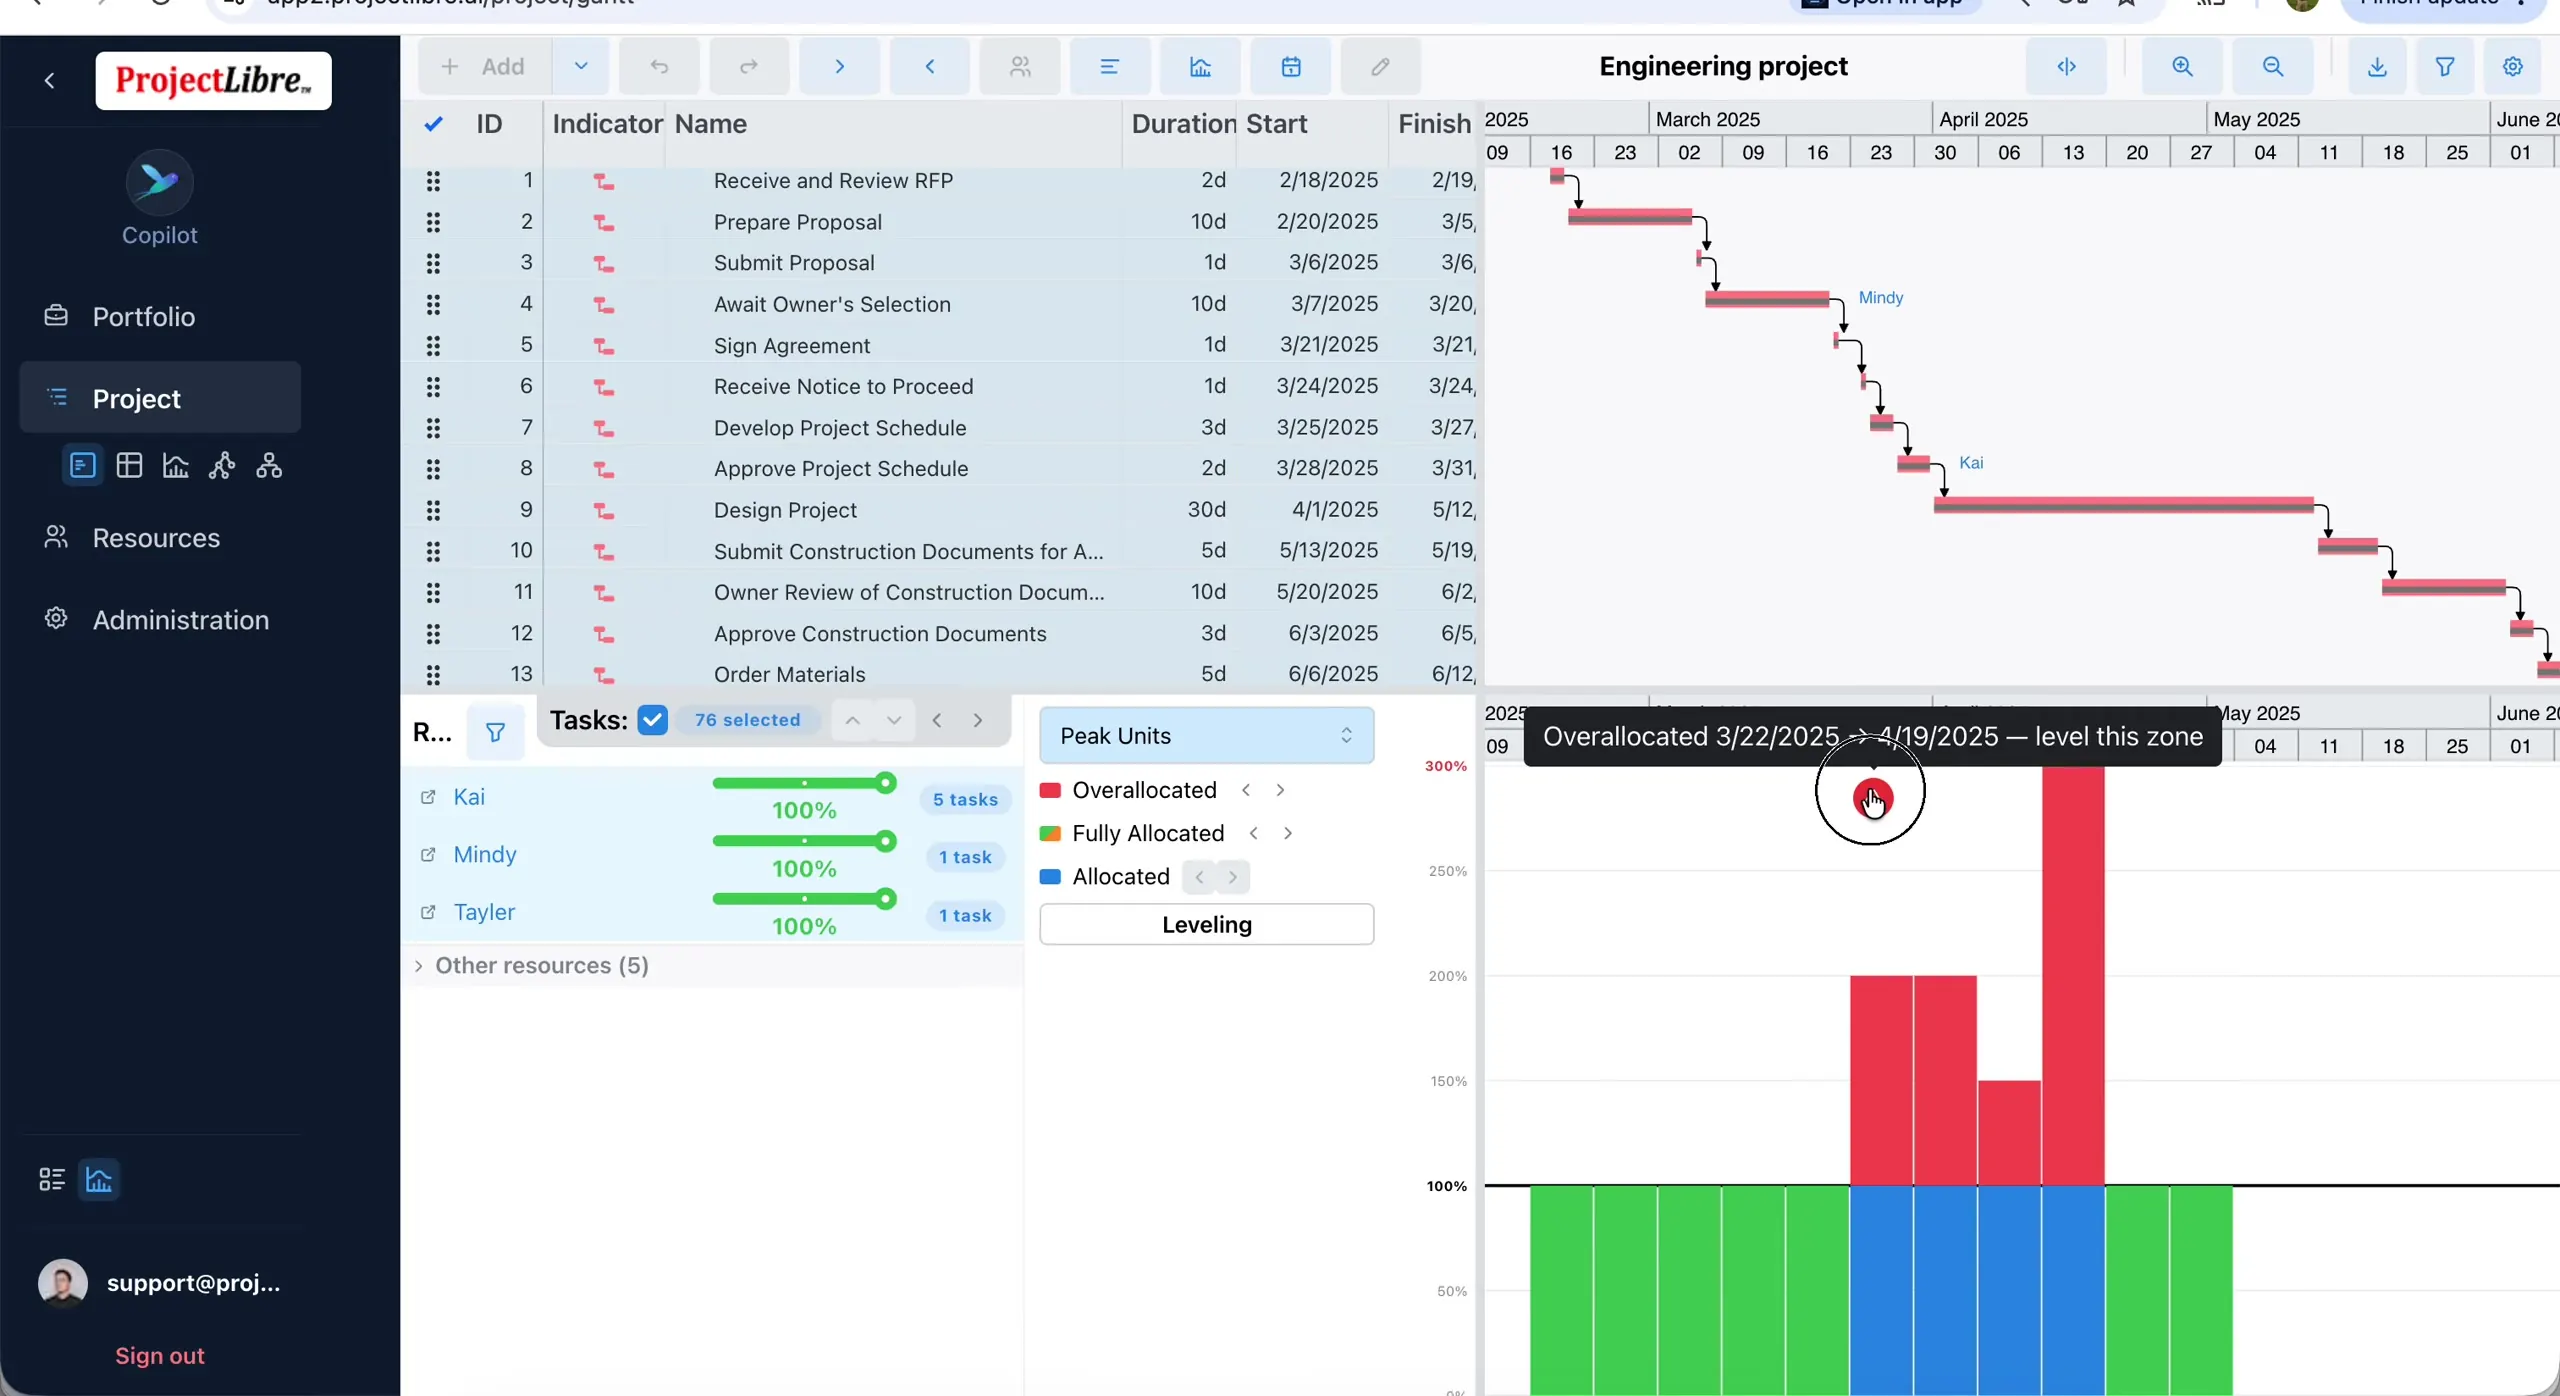This screenshot has height=1396, width=2560.
Task: Open the calendar toolbar icon
Action: click(1290, 66)
